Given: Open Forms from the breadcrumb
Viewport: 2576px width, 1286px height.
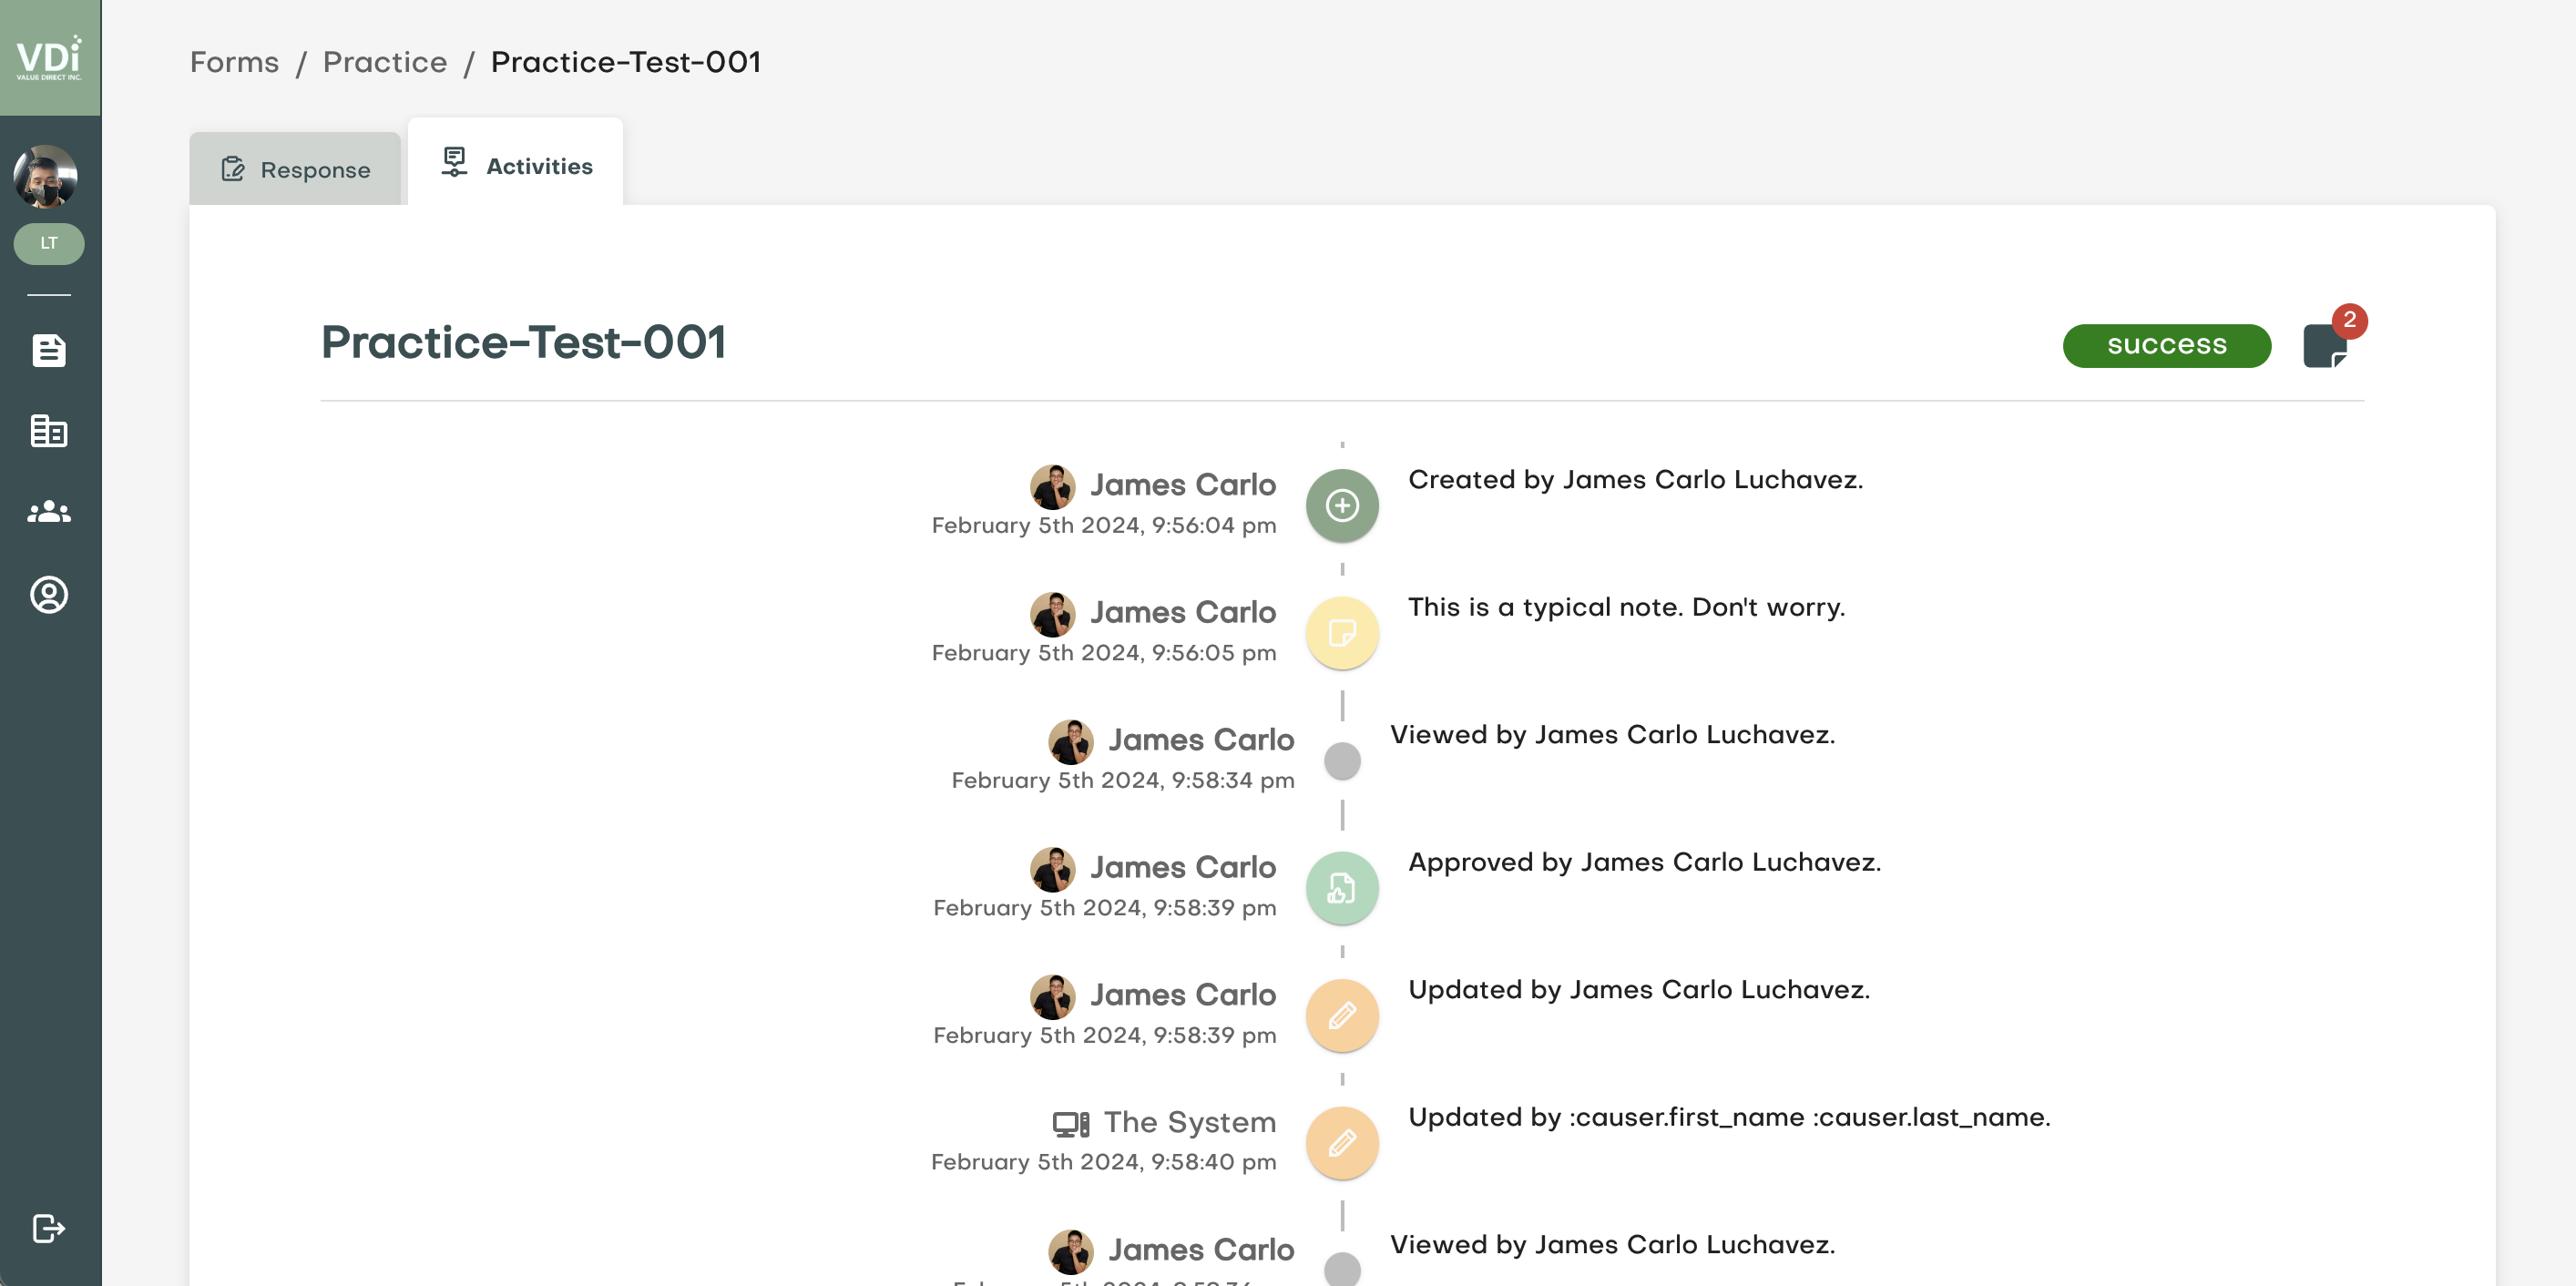Looking at the screenshot, I should 234,62.
